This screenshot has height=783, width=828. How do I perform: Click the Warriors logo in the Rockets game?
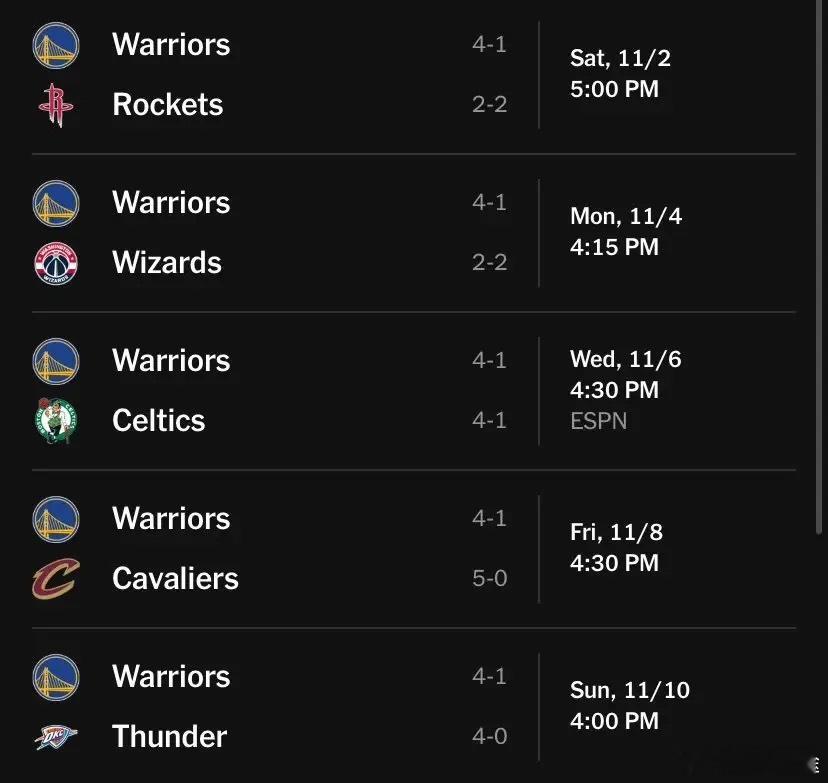(56, 45)
